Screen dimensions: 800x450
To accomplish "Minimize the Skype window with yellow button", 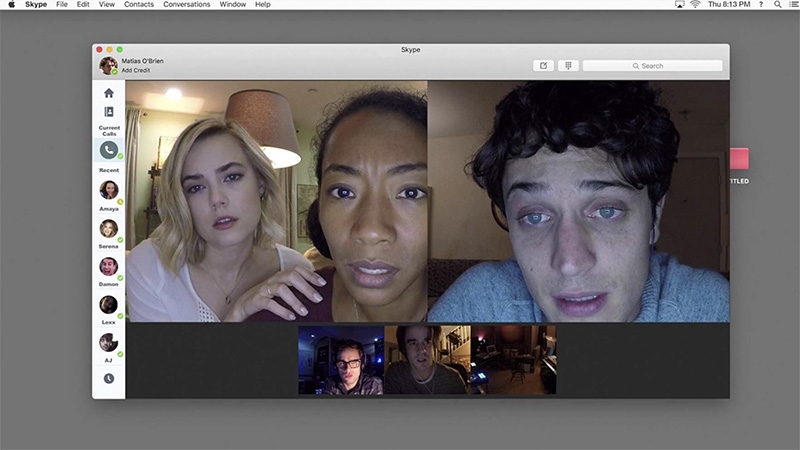I will click(x=109, y=49).
